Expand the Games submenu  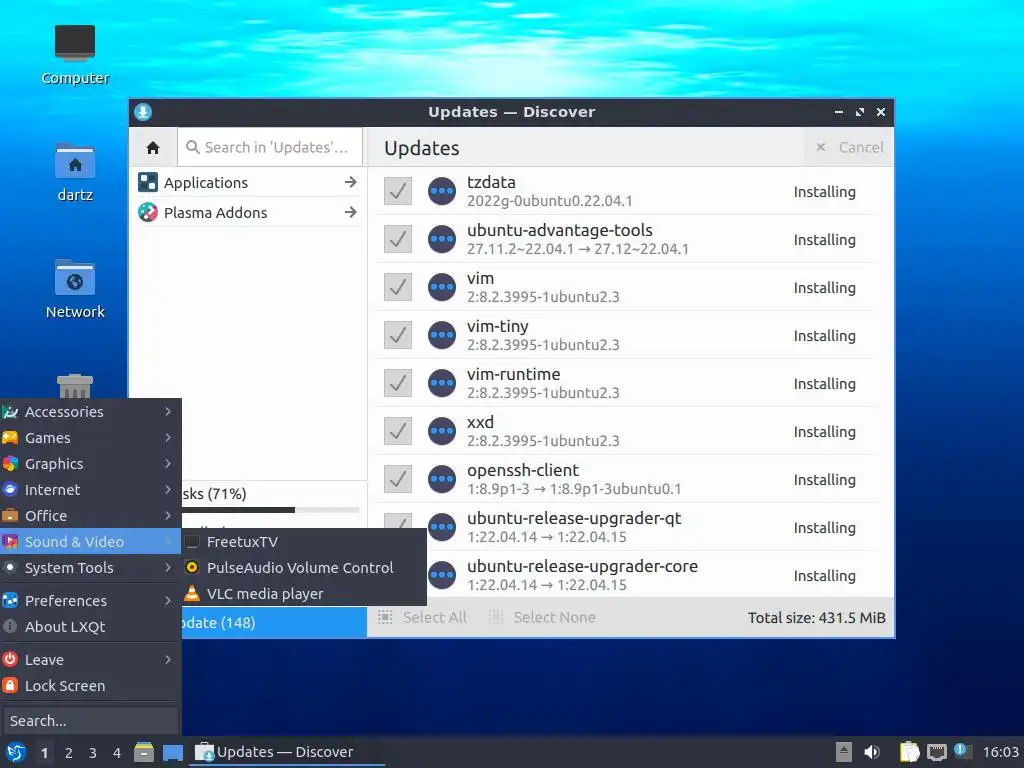91,438
